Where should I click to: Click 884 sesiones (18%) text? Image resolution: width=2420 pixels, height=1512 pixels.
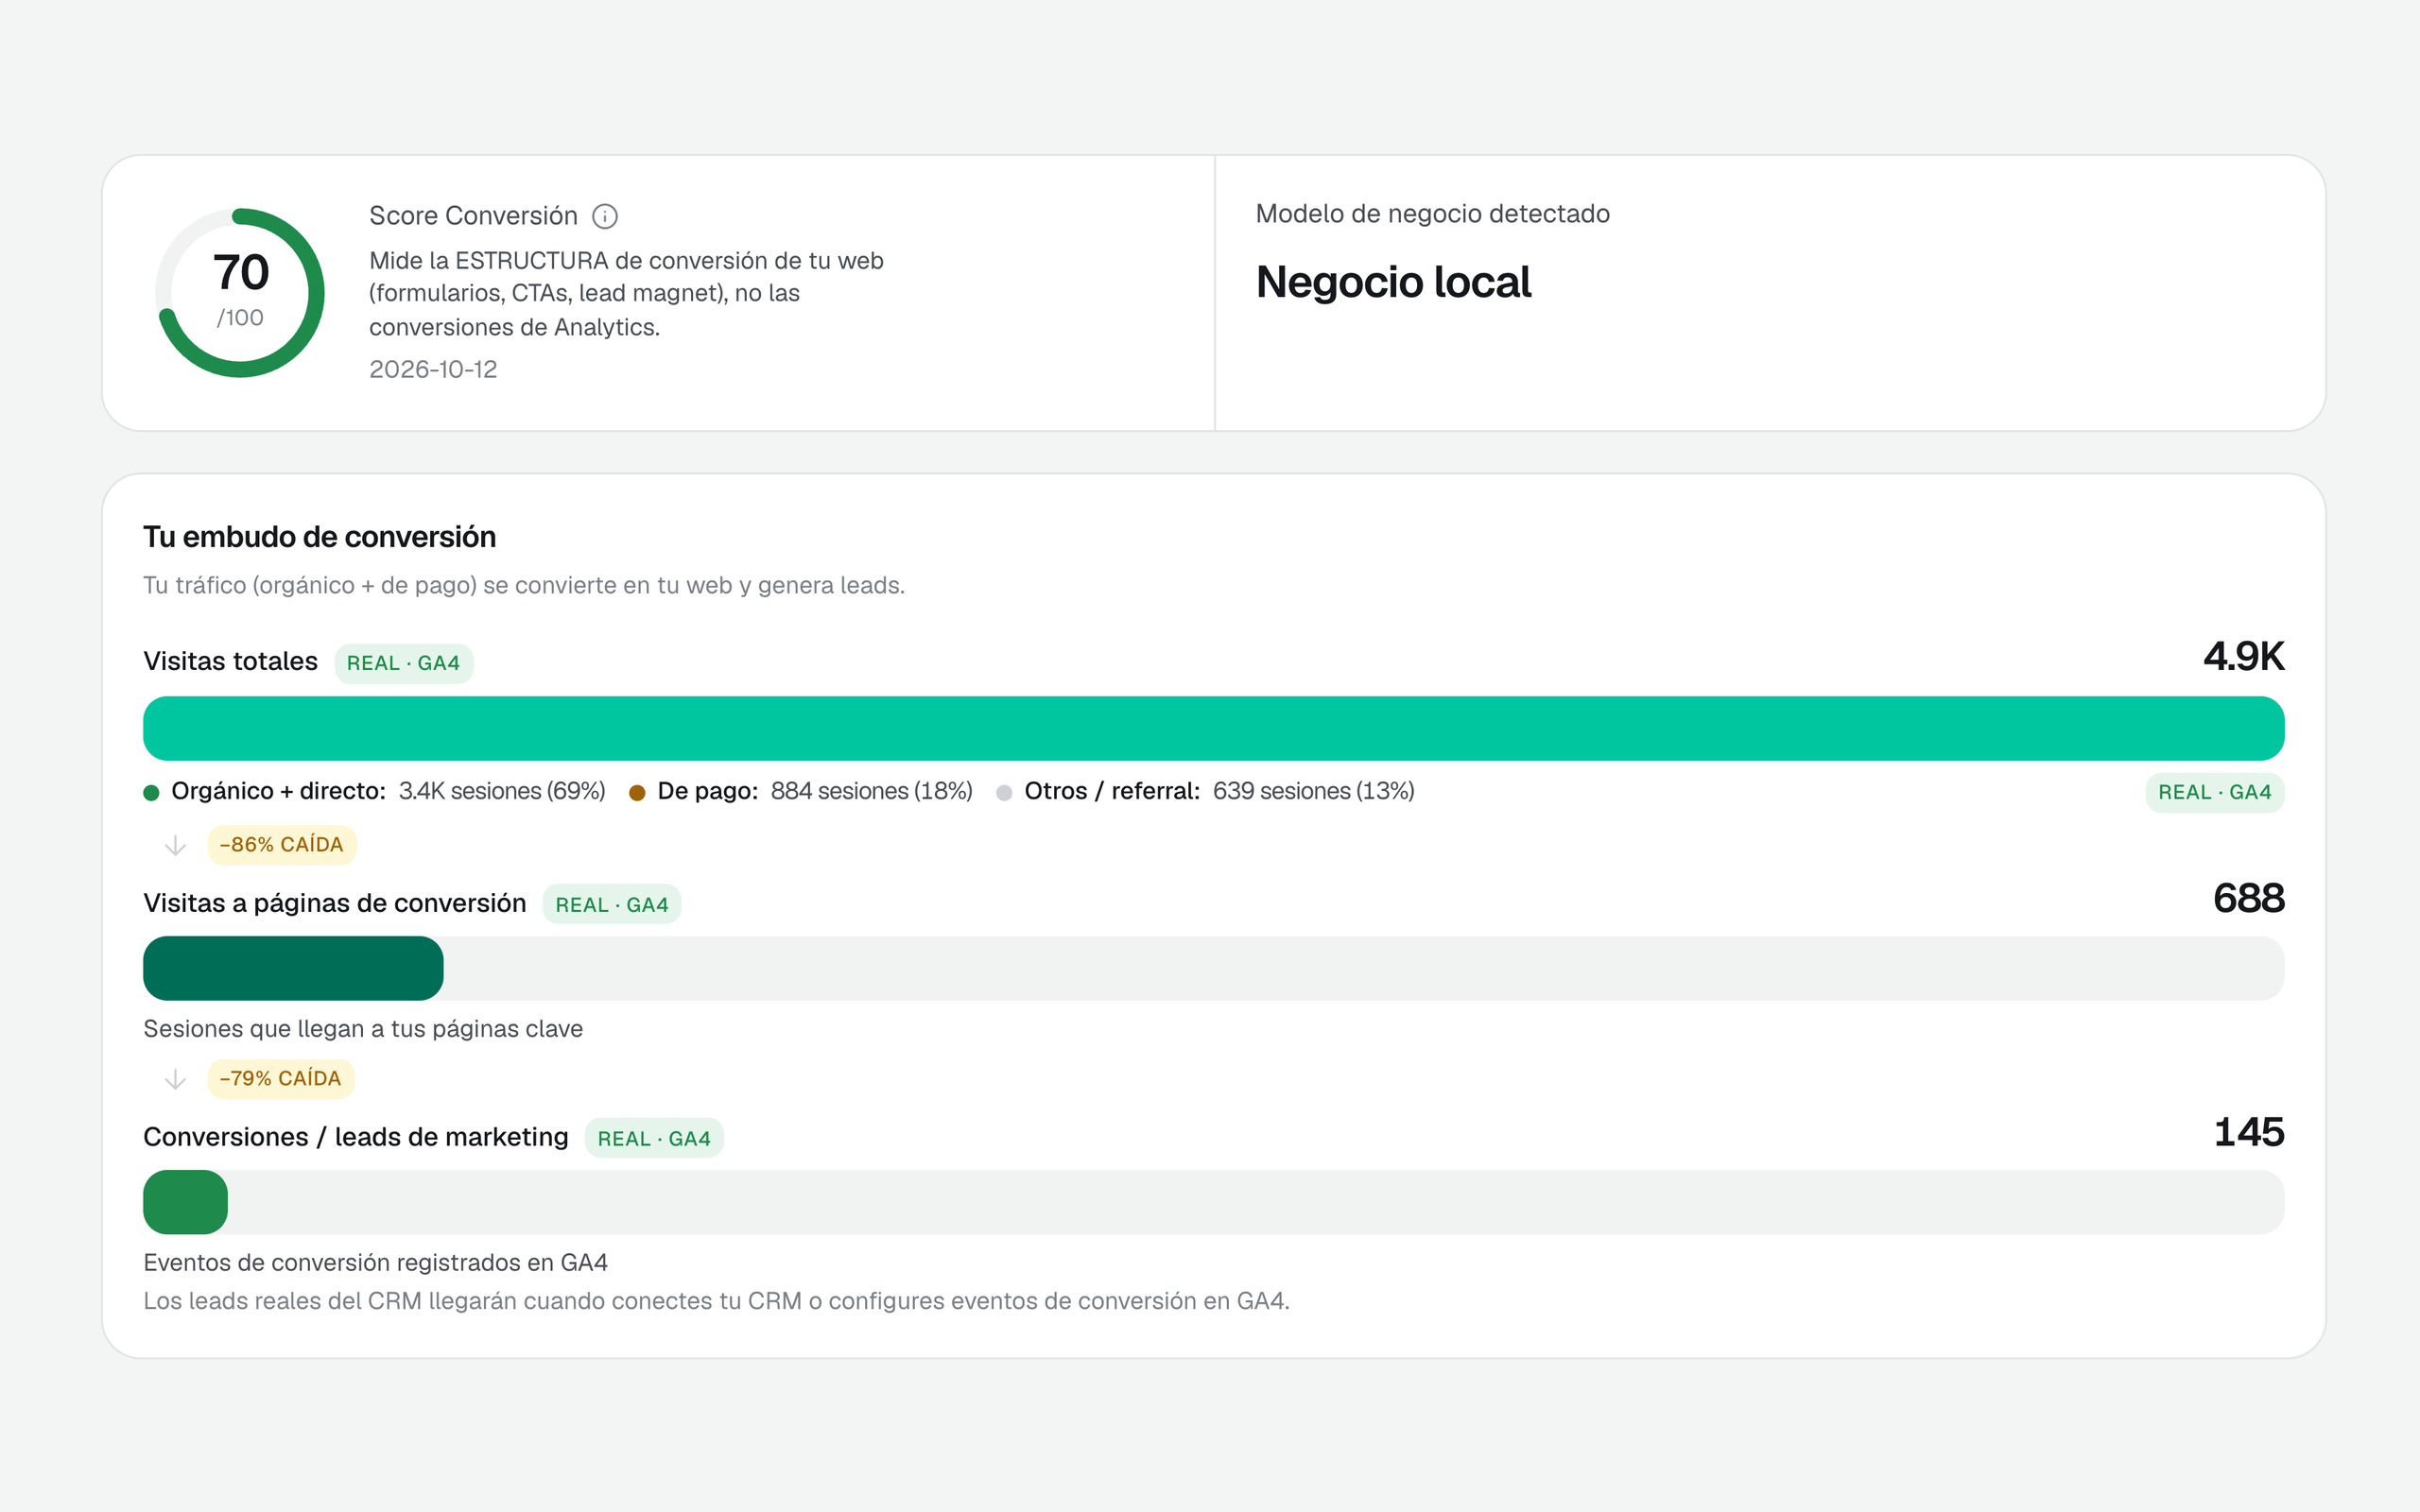pos(871,791)
